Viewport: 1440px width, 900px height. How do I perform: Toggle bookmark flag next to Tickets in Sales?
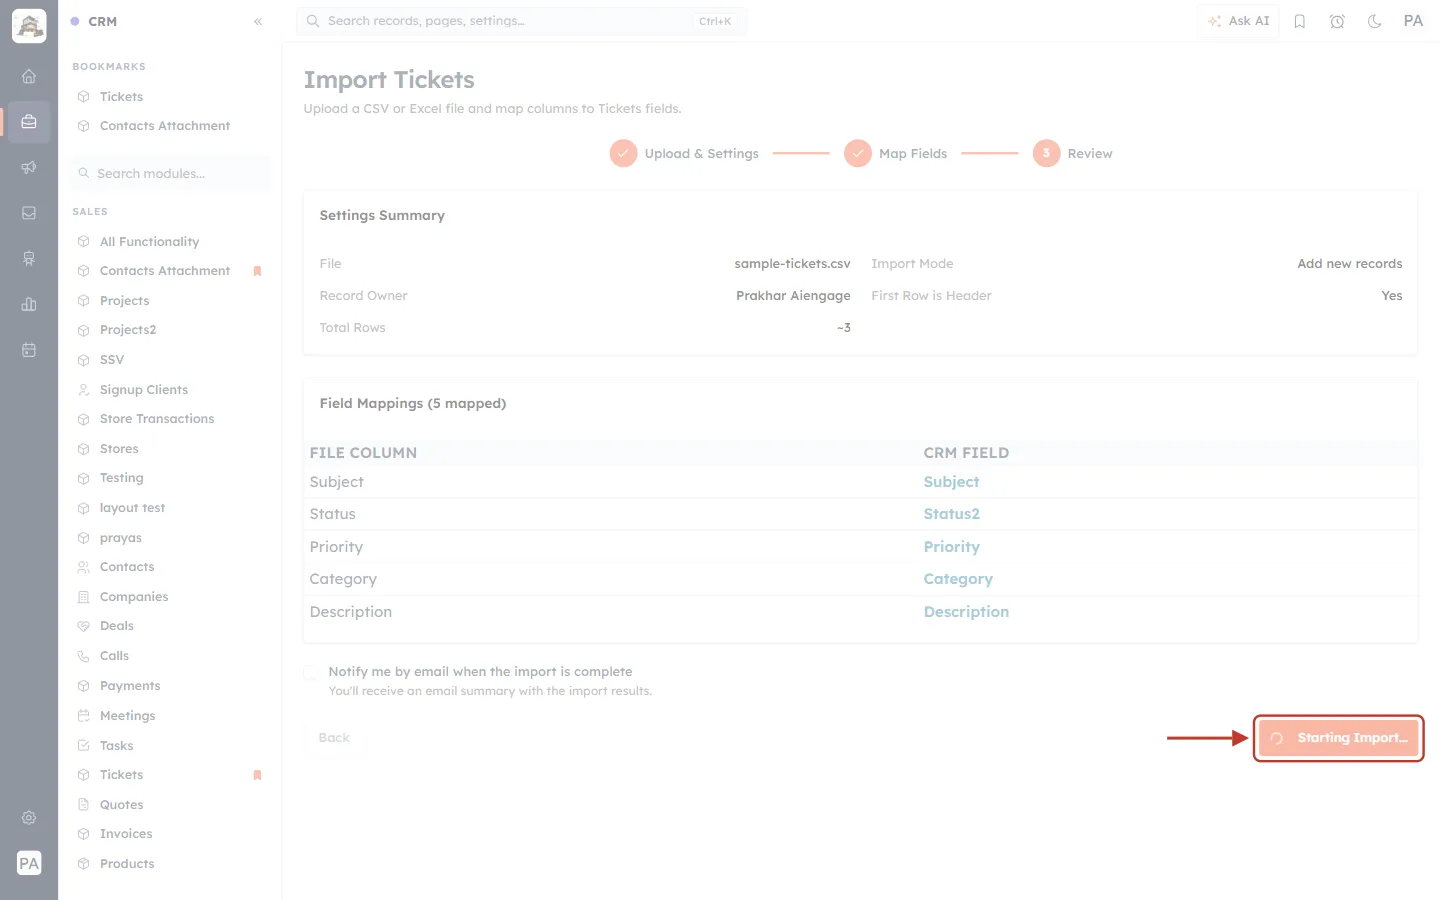coord(257,775)
